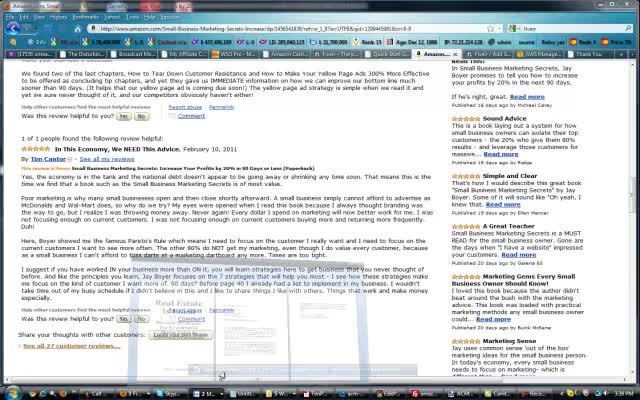The width and height of the screenshot is (640, 400).
Task: Open the File menu
Action: 10,17
